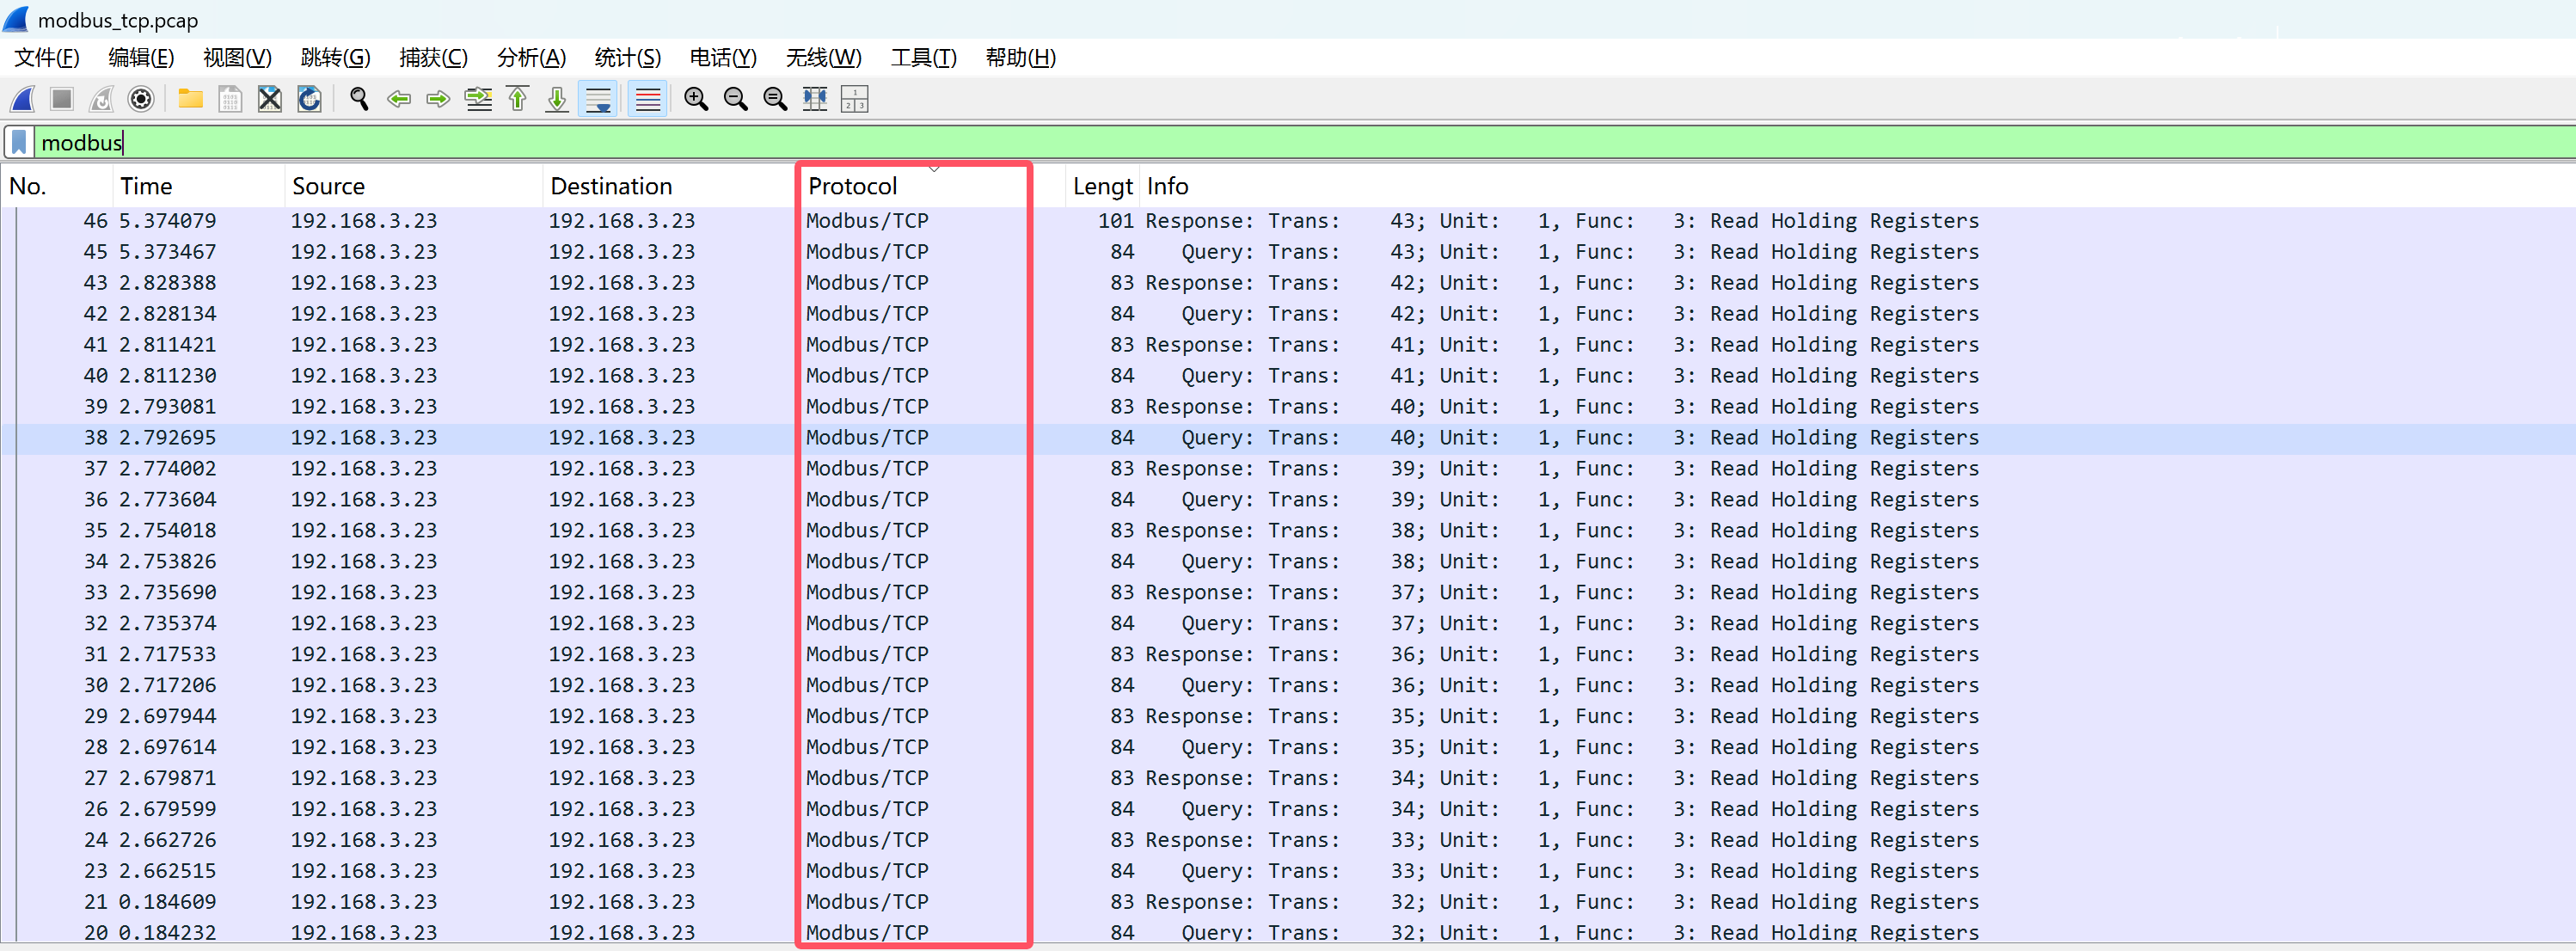Select packet 27 at time 2.679871

click(x=1288, y=779)
